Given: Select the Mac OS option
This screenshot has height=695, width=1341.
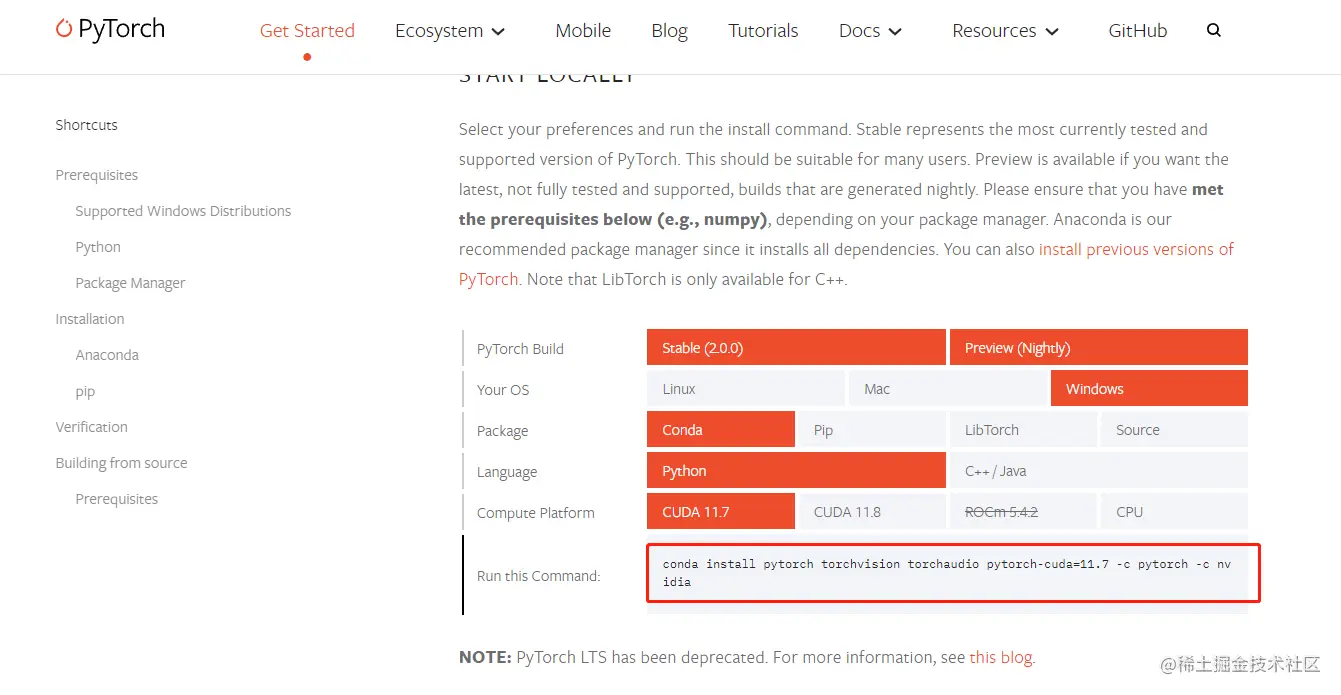Looking at the screenshot, I should click(947, 389).
